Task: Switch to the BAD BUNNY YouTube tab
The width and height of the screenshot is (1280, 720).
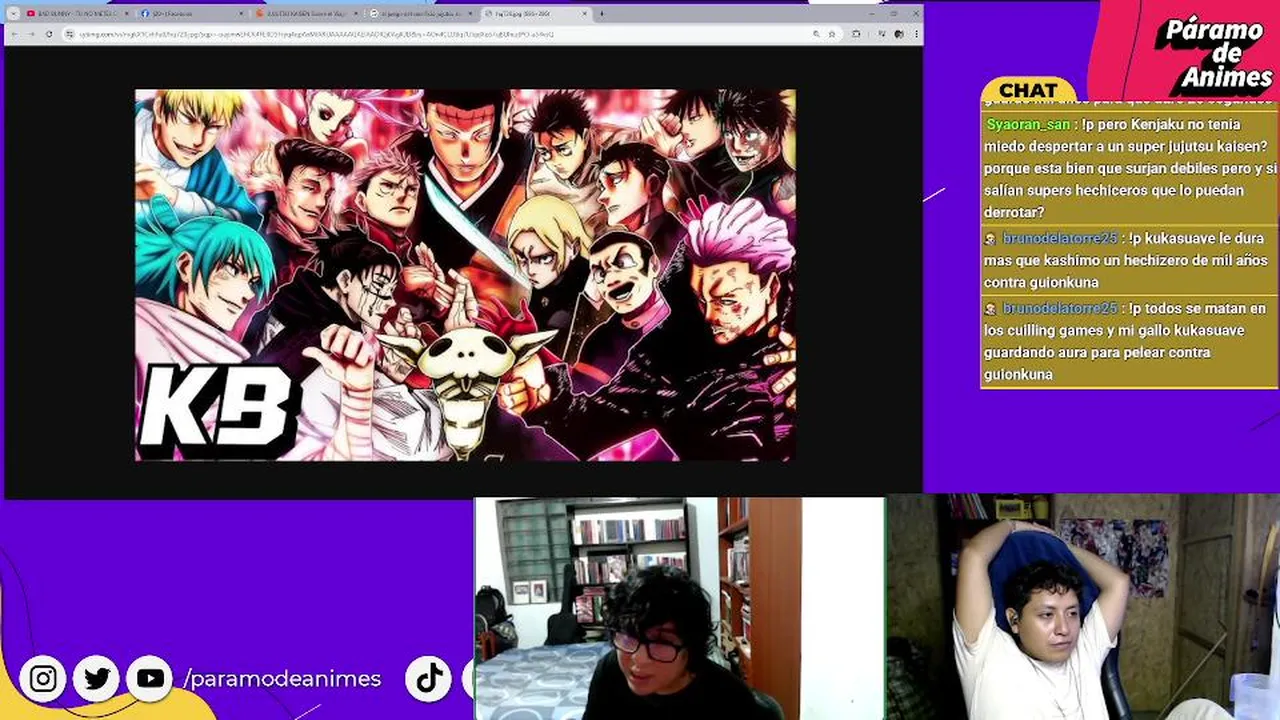Action: tap(76, 14)
